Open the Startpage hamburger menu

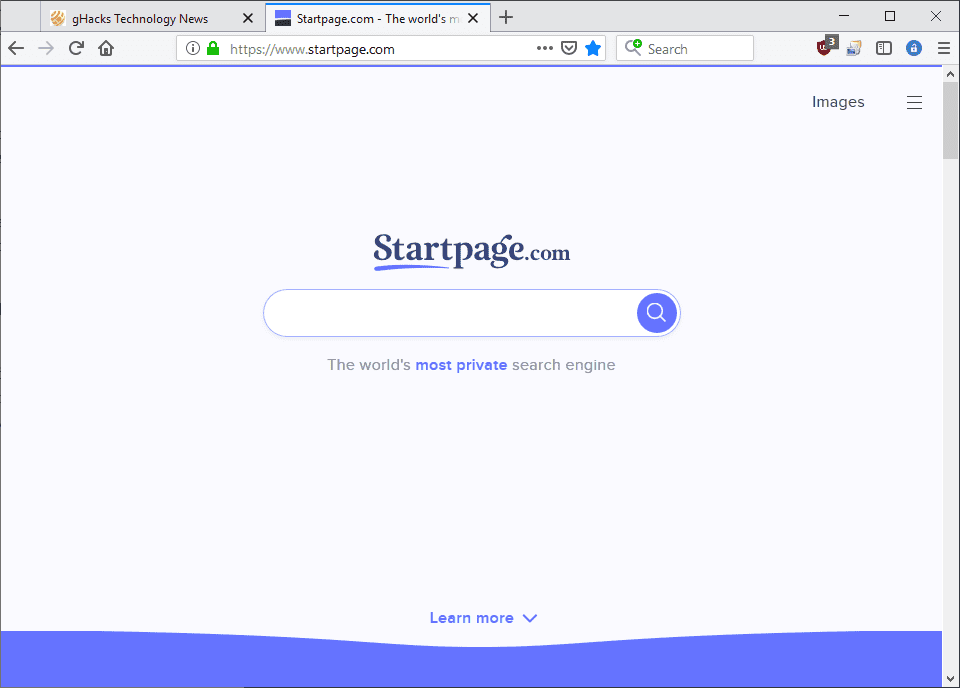[x=914, y=102]
